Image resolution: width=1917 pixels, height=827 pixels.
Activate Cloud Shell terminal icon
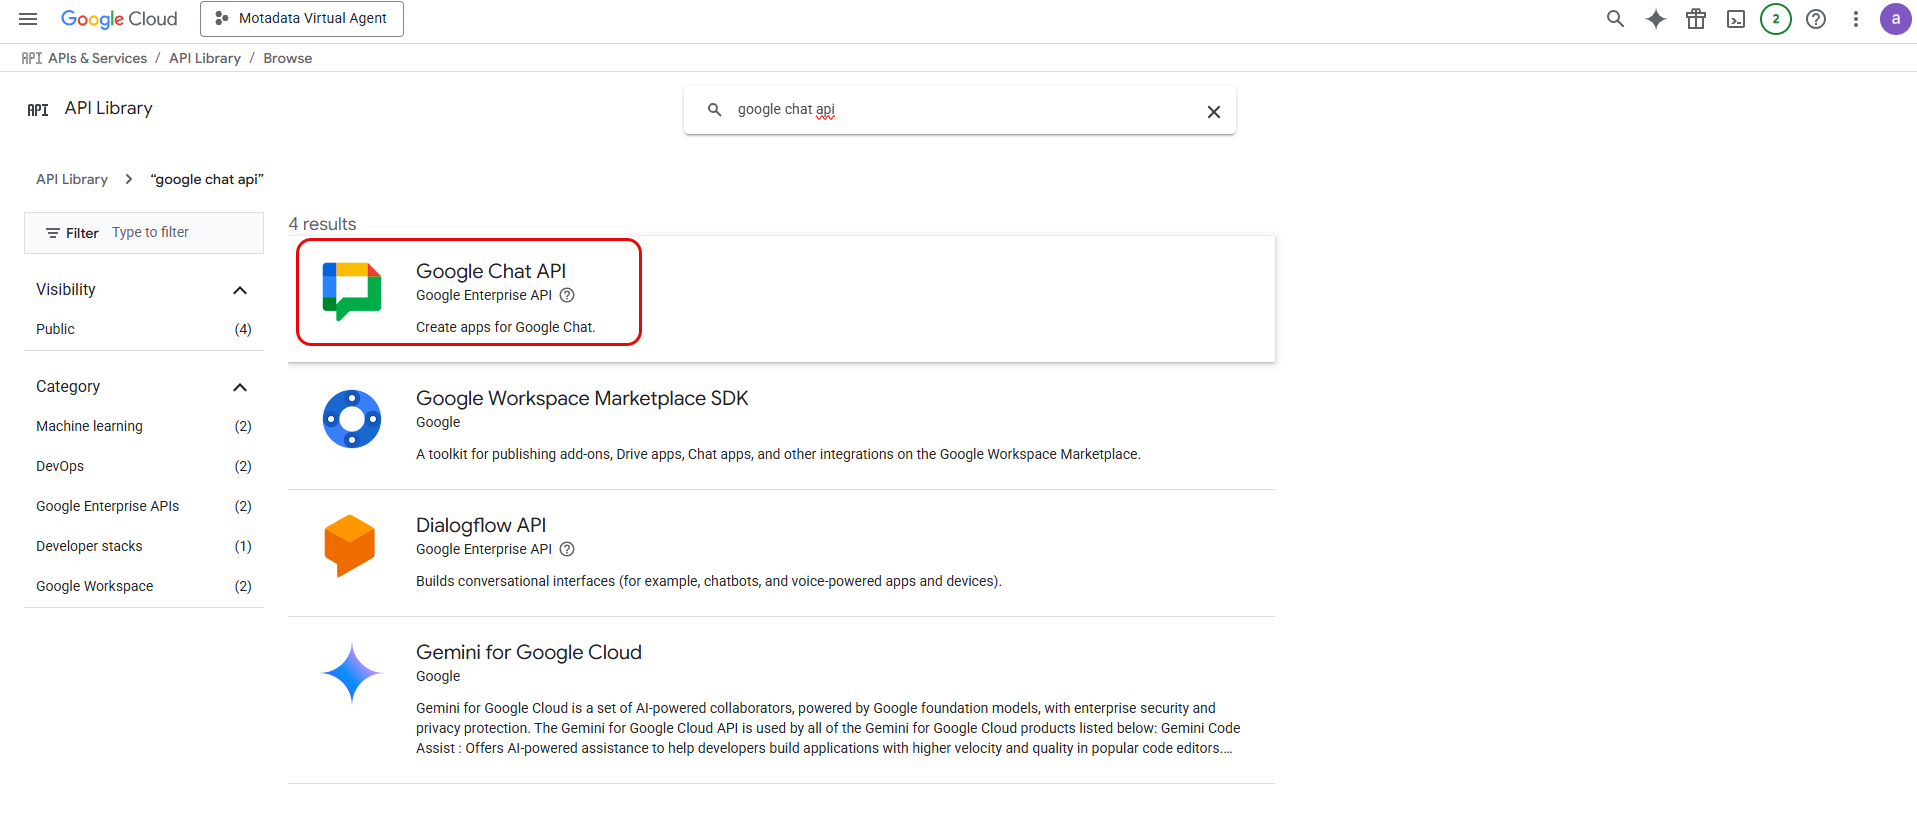click(1736, 19)
